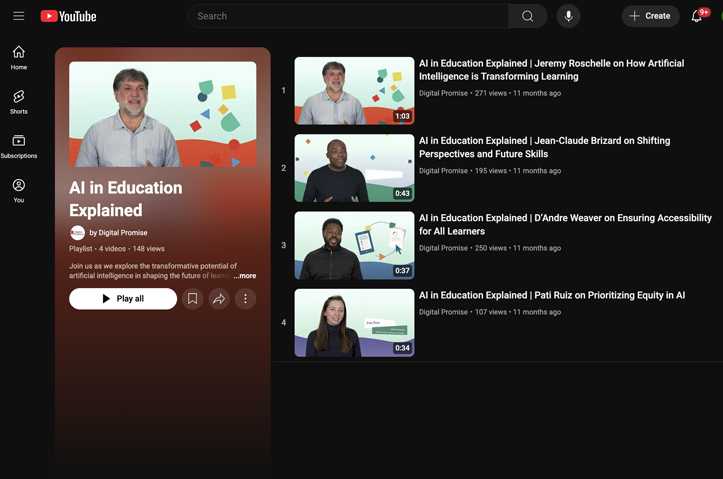The height and width of the screenshot is (479, 723).
Task: Open 'by Digital Promise' channel link
Action: pos(118,233)
